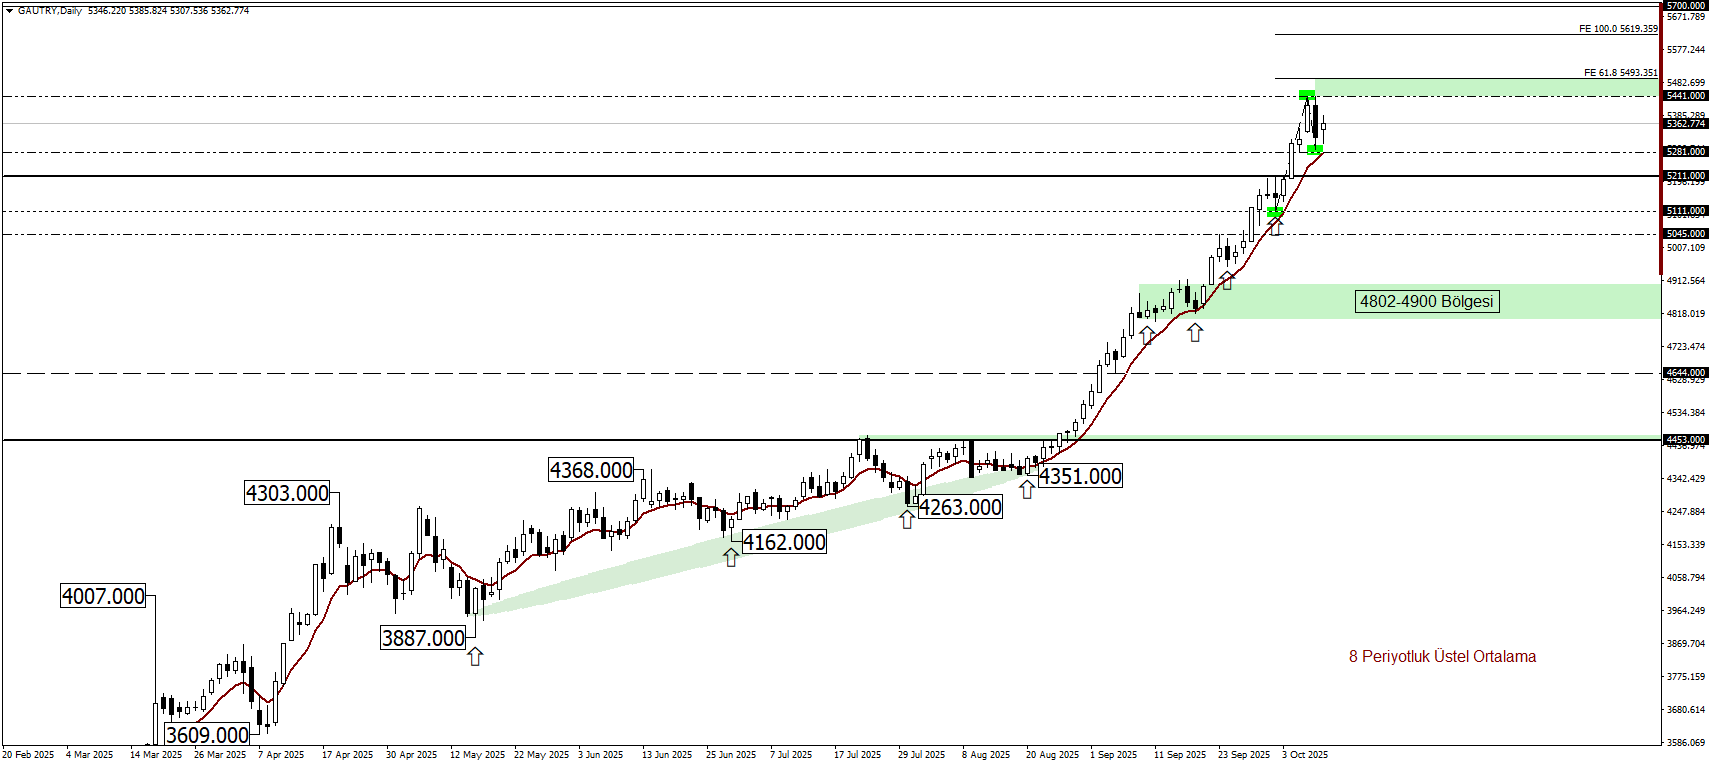Click the up arrow beside the 4351.000 label

tap(1027, 489)
